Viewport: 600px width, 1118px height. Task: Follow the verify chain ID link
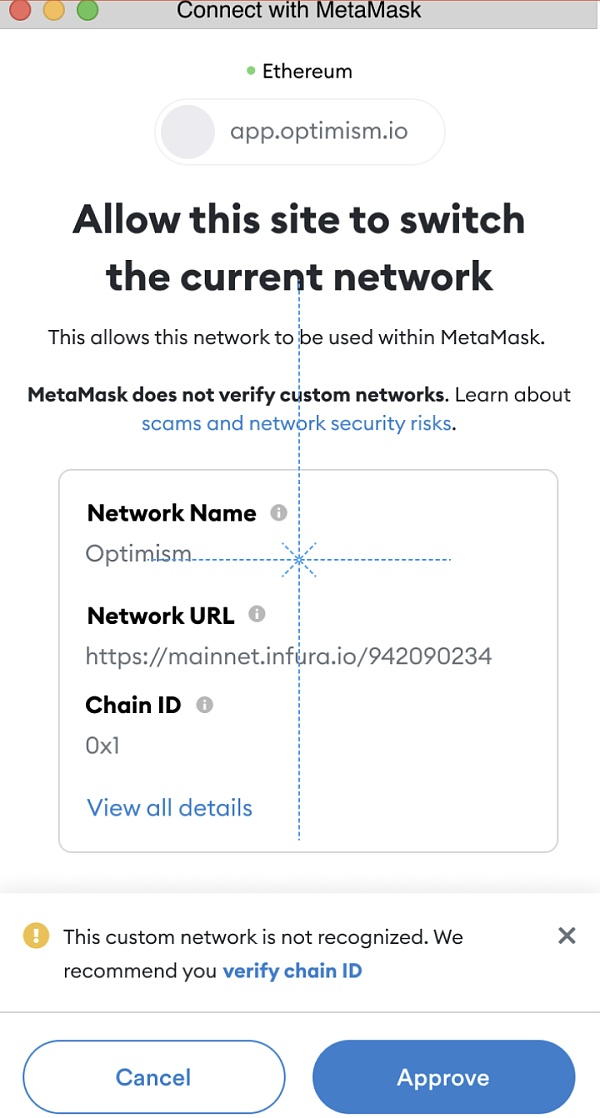292,970
